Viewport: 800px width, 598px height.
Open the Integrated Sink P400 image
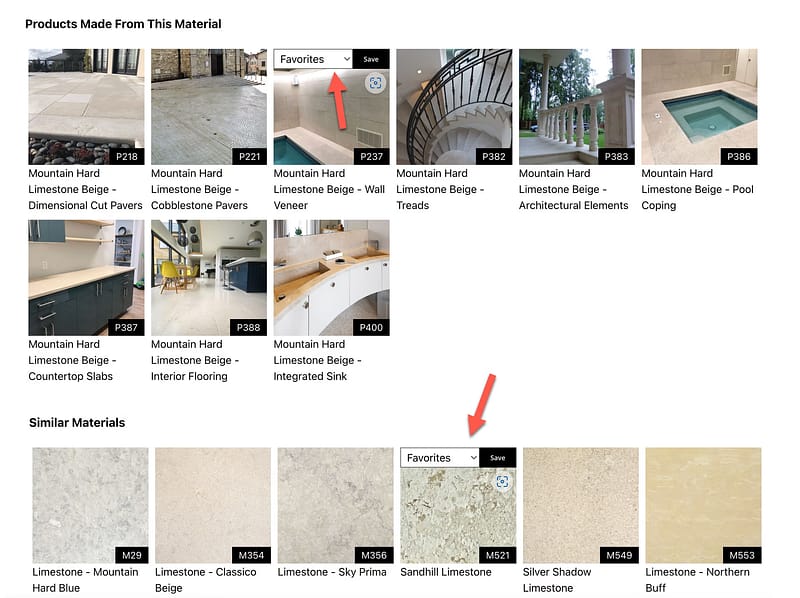tap(331, 278)
